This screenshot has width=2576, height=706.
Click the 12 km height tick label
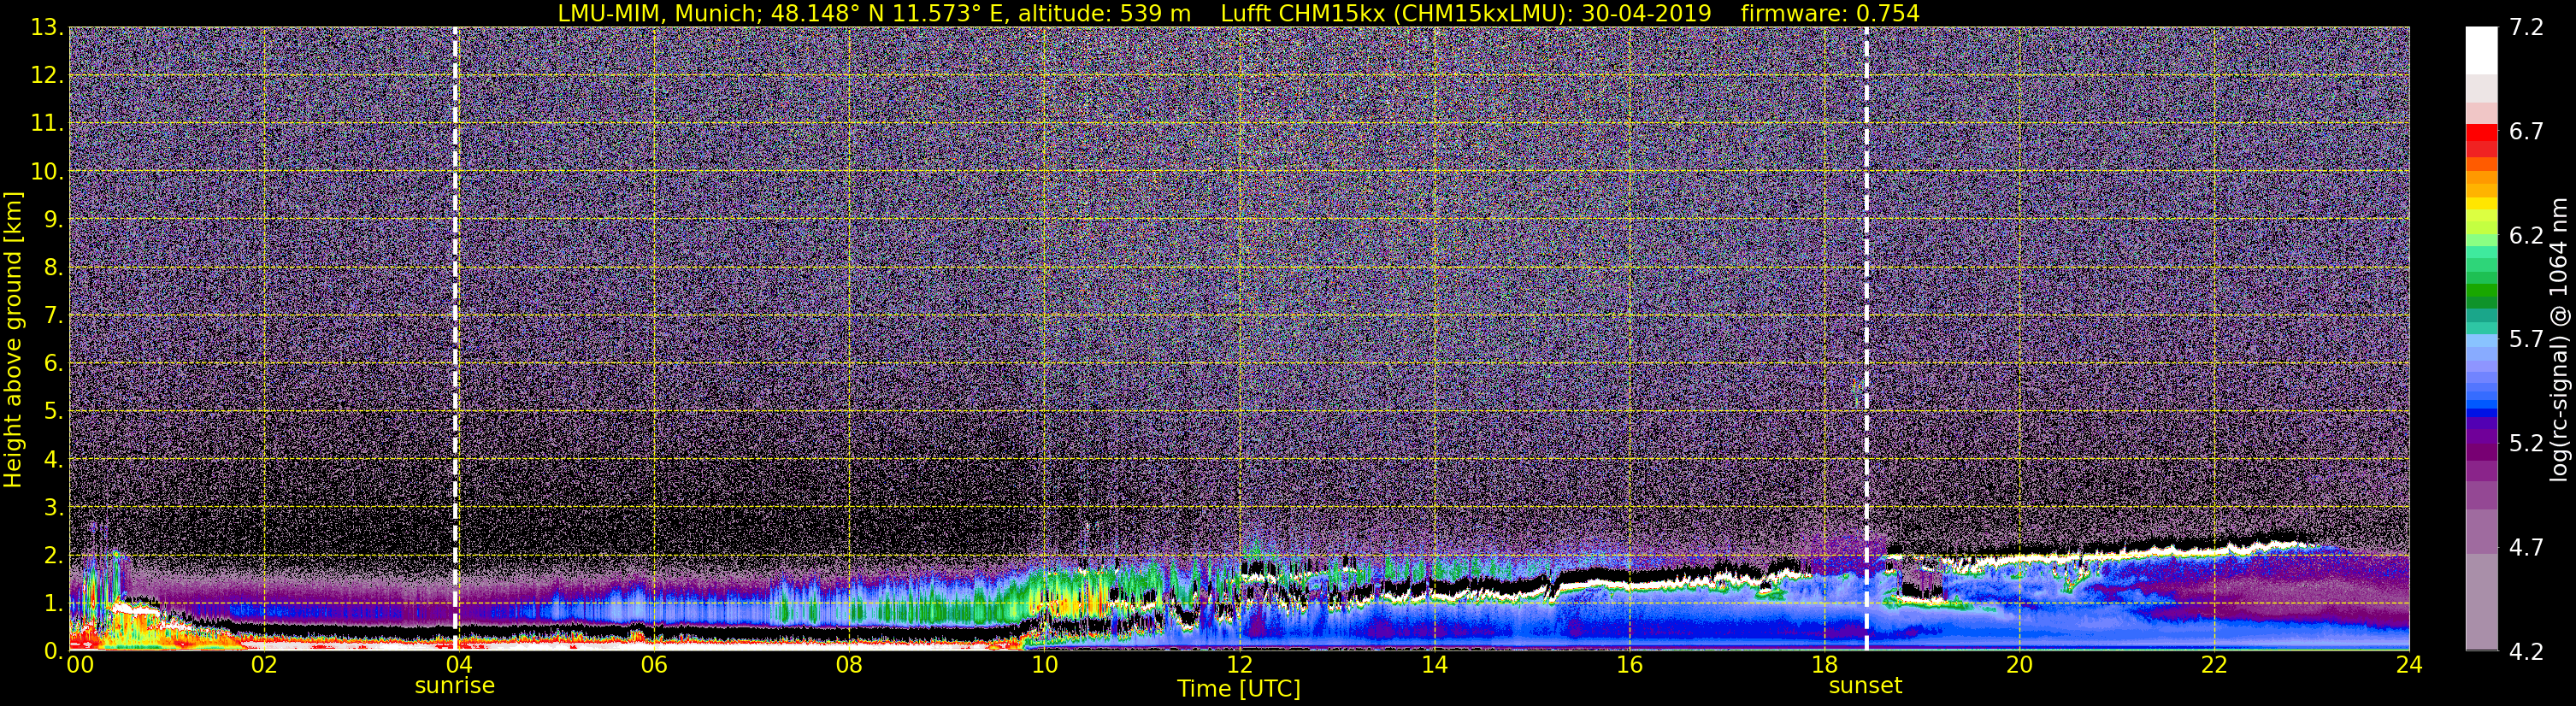click(x=47, y=75)
